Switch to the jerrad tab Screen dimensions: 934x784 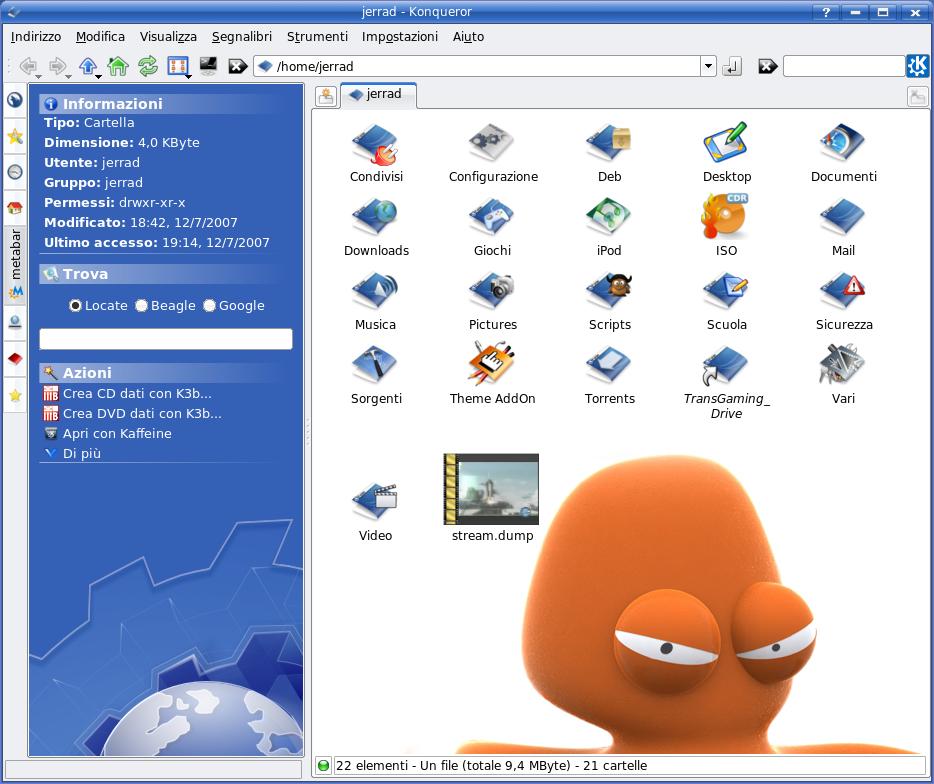coord(378,95)
